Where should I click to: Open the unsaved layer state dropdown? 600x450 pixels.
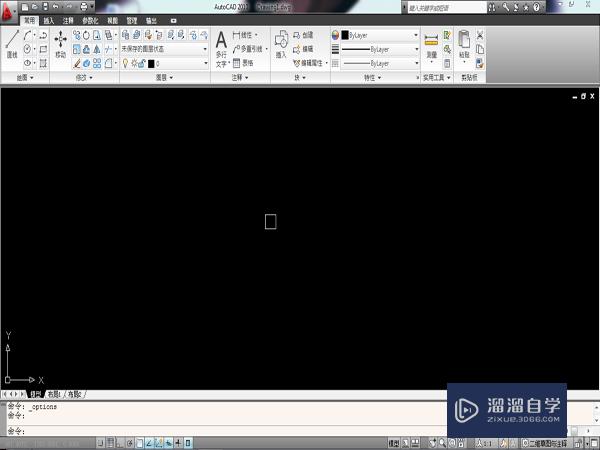[165, 49]
